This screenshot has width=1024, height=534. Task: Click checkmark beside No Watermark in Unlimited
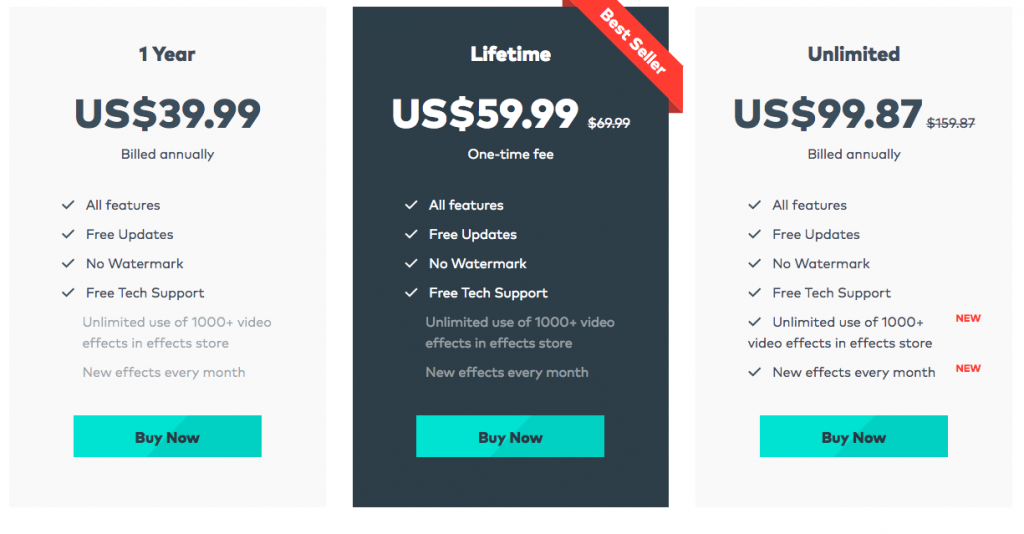point(755,264)
